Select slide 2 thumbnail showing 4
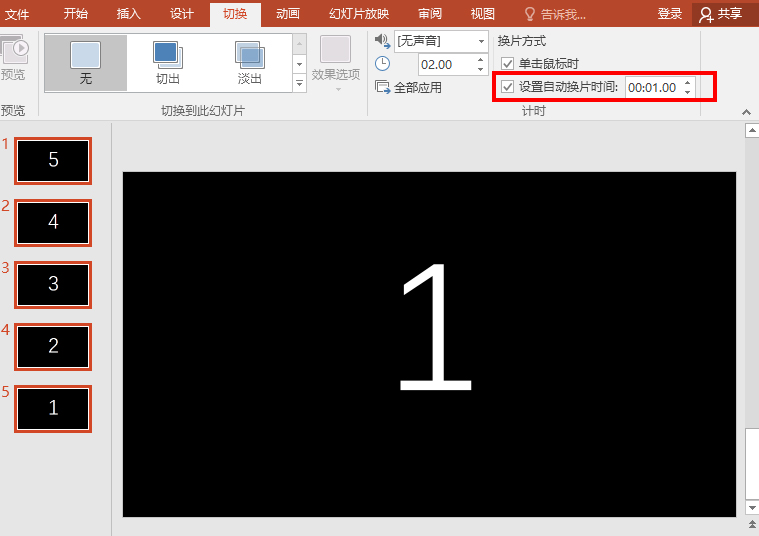Viewport: 759px width, 536px height. pyautogui.click(x=53, y=223)
